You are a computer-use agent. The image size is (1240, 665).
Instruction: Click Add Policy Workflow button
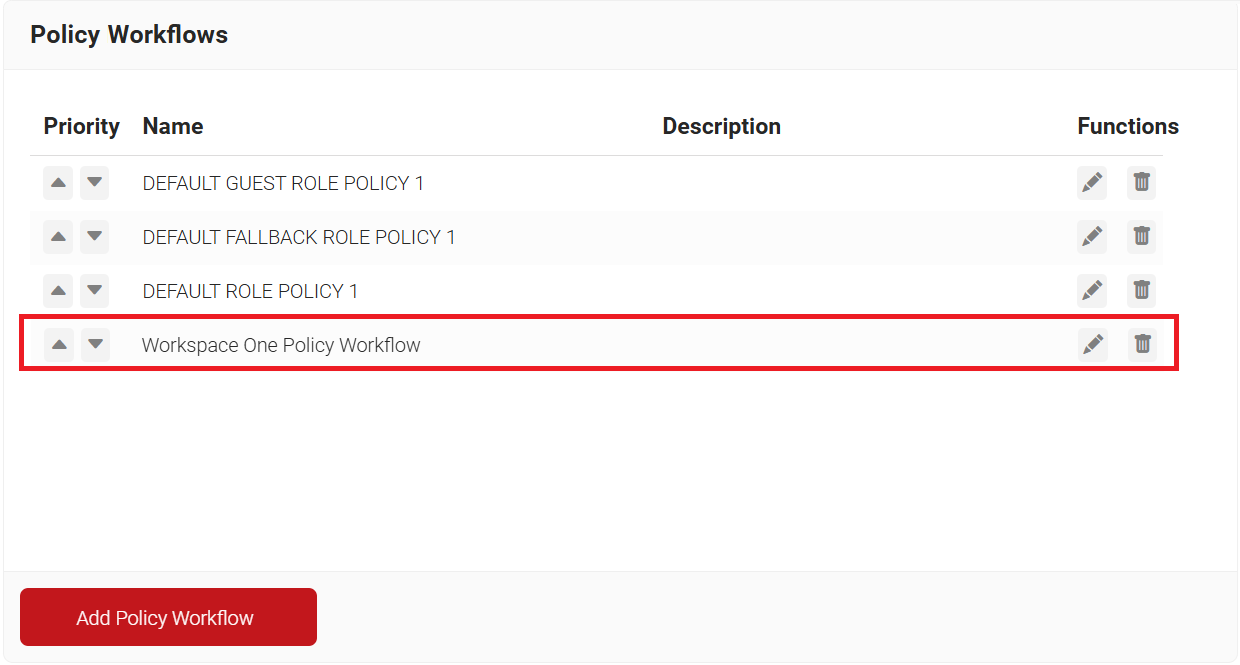point(168,617)
